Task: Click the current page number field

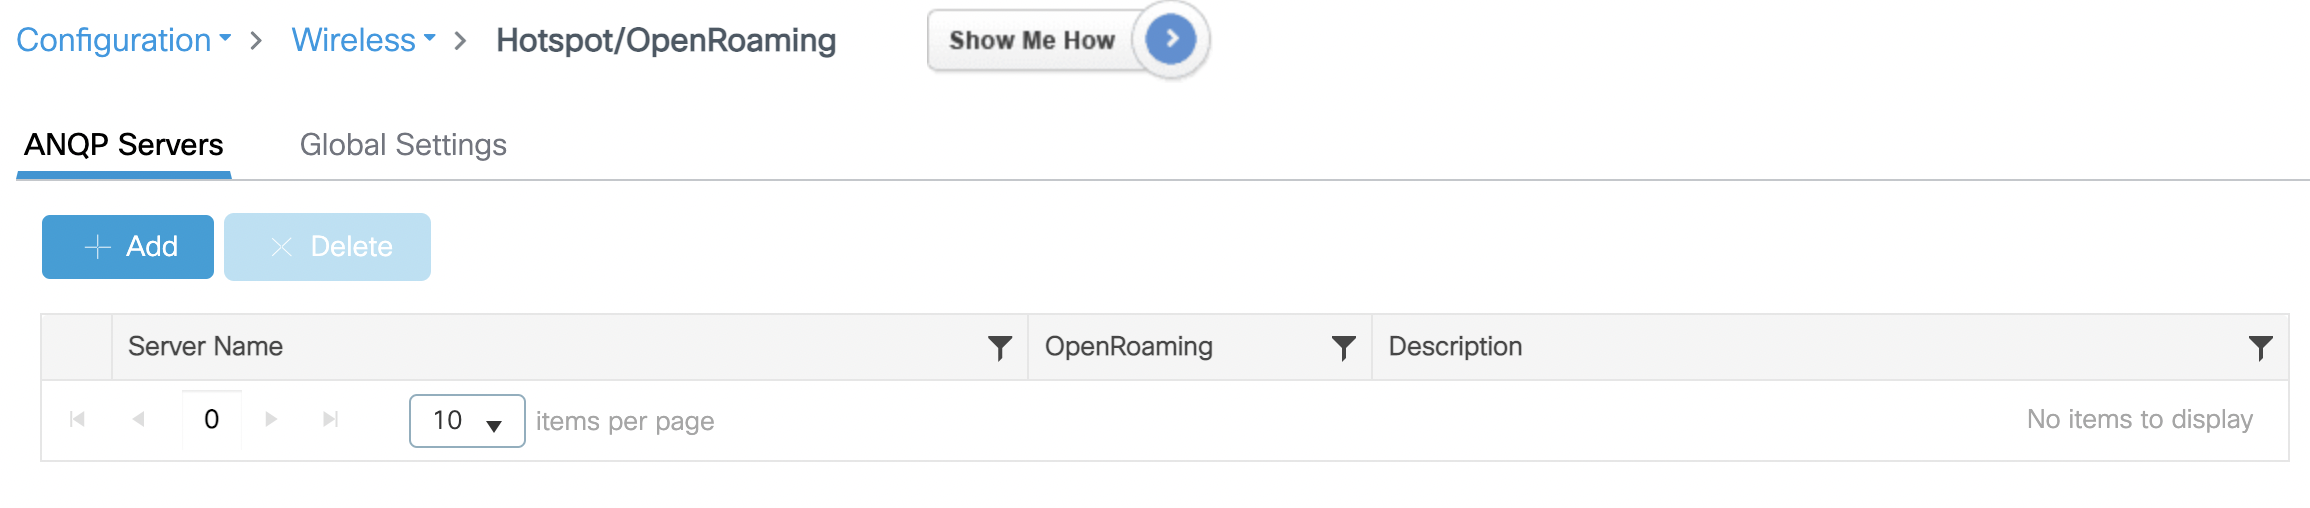Action: (212, 419)
